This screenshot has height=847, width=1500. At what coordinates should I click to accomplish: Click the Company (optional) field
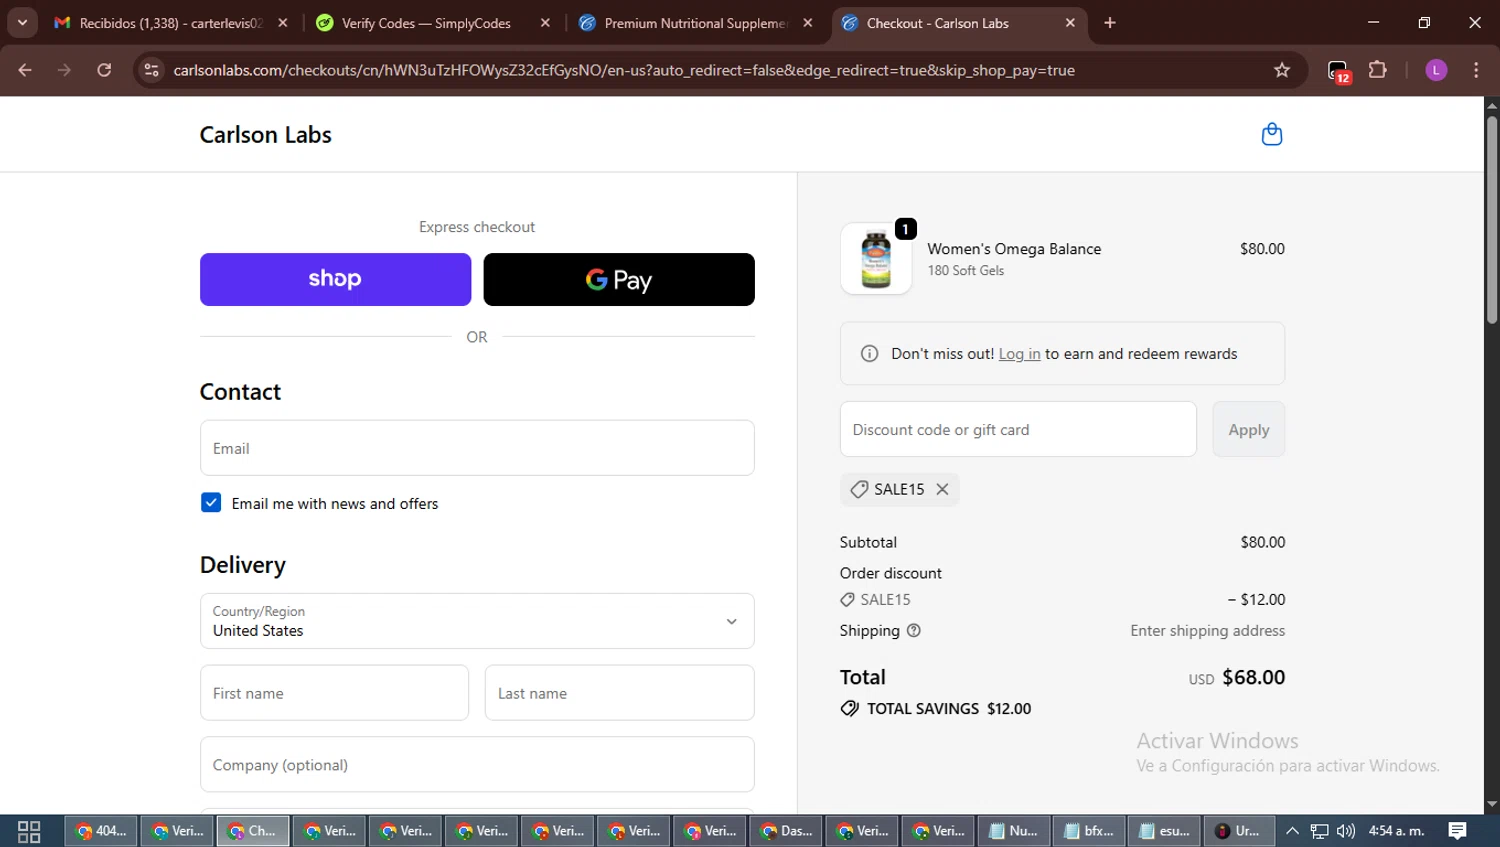(477, 765)
